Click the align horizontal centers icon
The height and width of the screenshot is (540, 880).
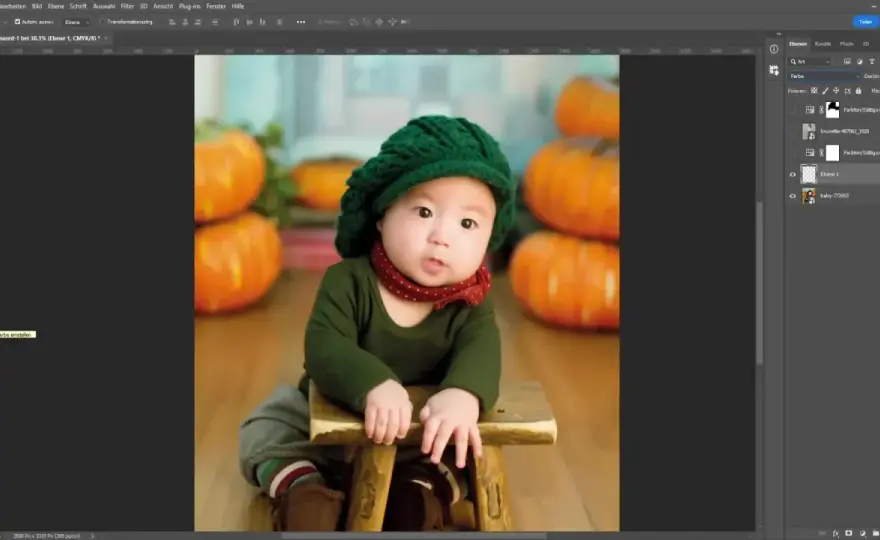tap(185, 22)
